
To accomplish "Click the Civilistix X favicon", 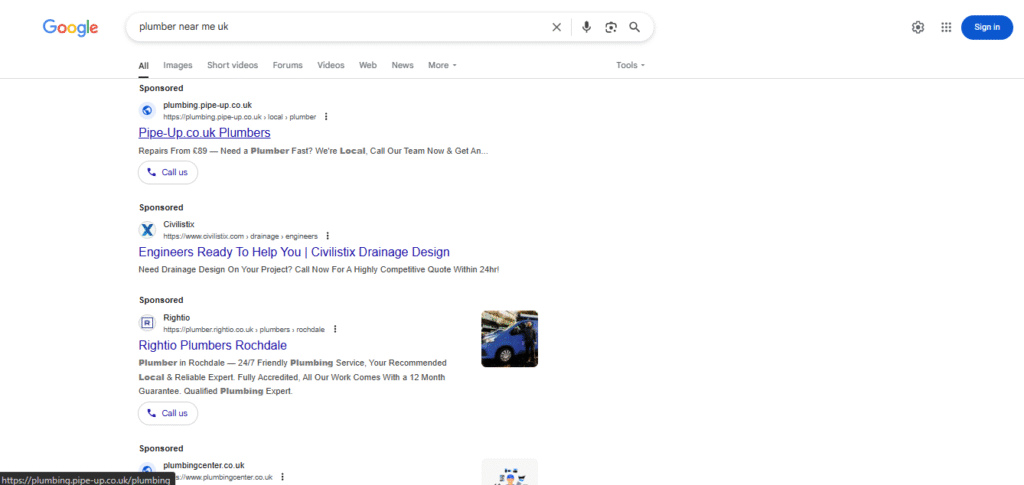I will 147,230.
